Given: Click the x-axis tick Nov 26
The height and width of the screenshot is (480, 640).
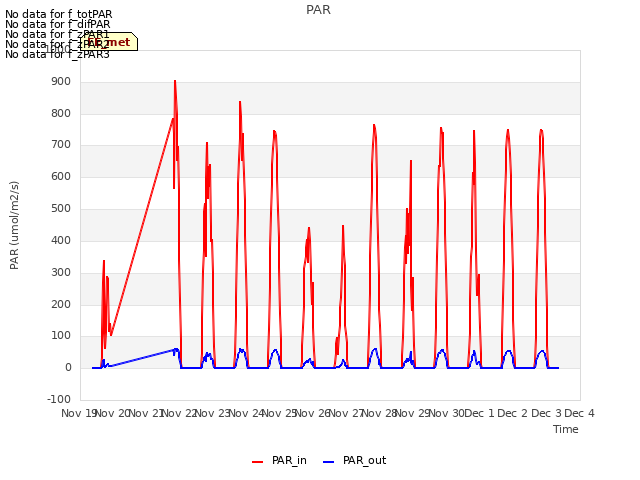Looking at the screenshot, I should click(313, 413).
